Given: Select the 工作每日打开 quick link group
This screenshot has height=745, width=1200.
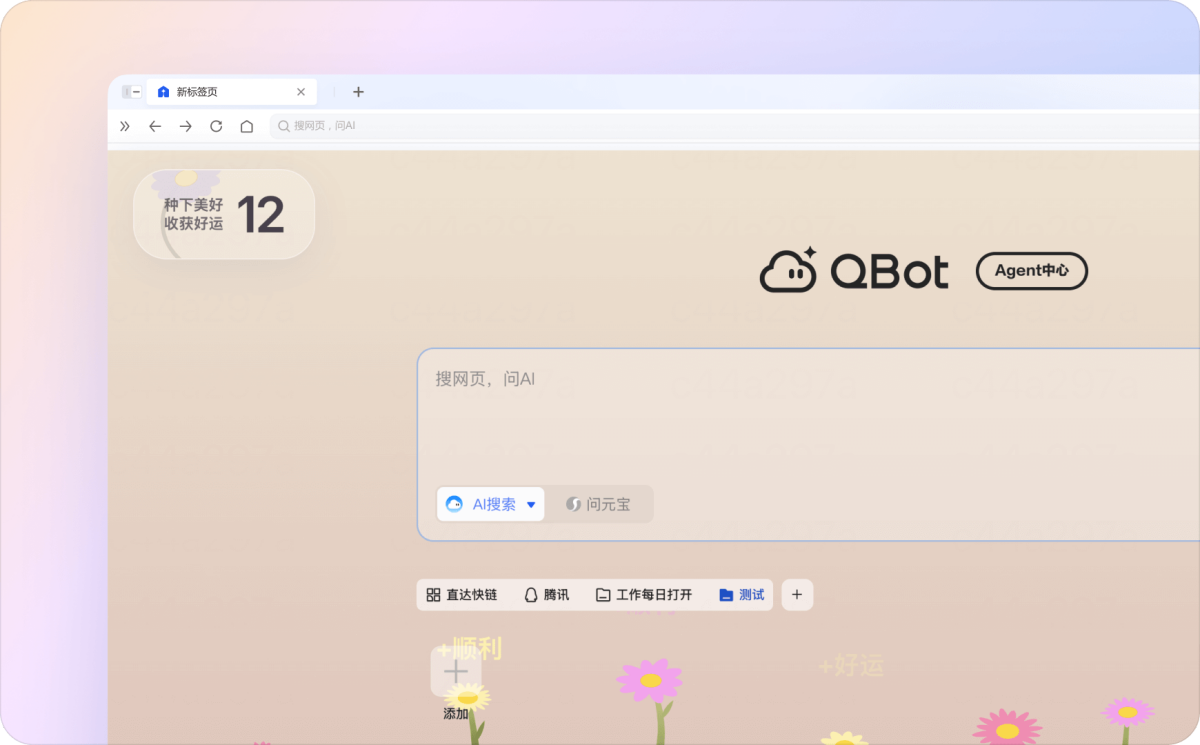Looking at the screenshot, I should click(643, 594).
